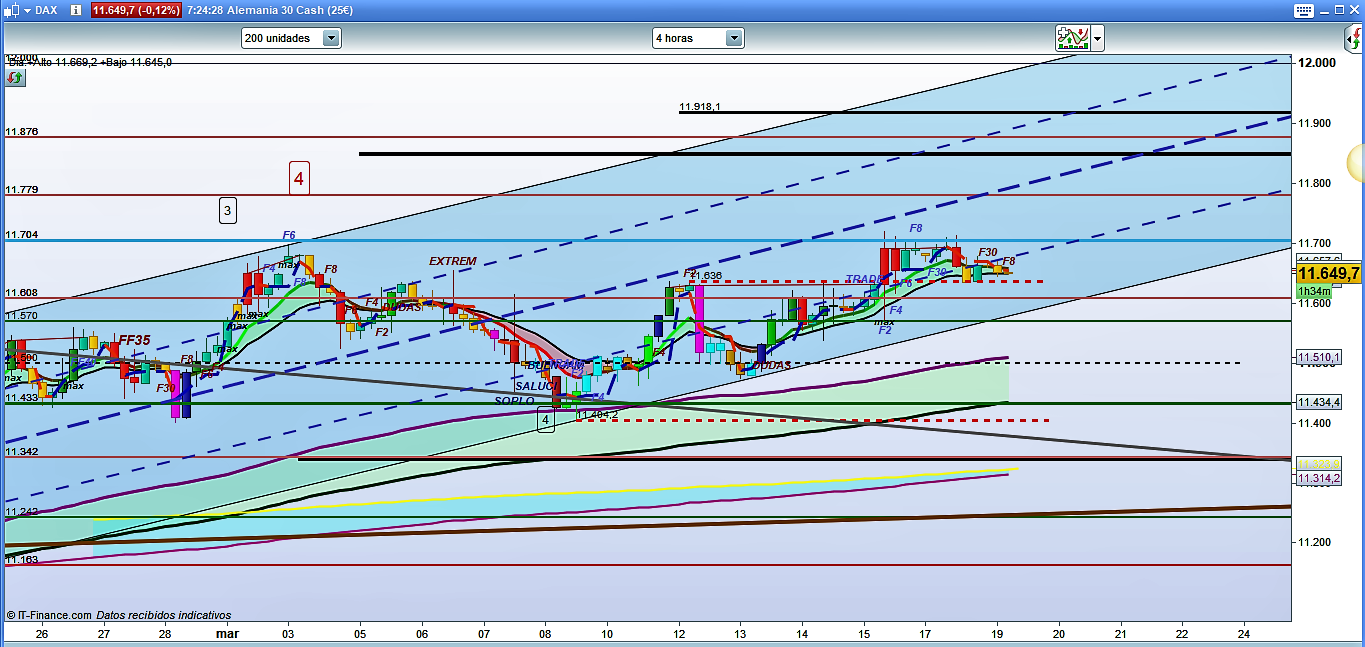1365x647 pixels.
Task: Click the 11.314,2 price axis tag
Action: pyautogui.click(x=1319, y=479)
